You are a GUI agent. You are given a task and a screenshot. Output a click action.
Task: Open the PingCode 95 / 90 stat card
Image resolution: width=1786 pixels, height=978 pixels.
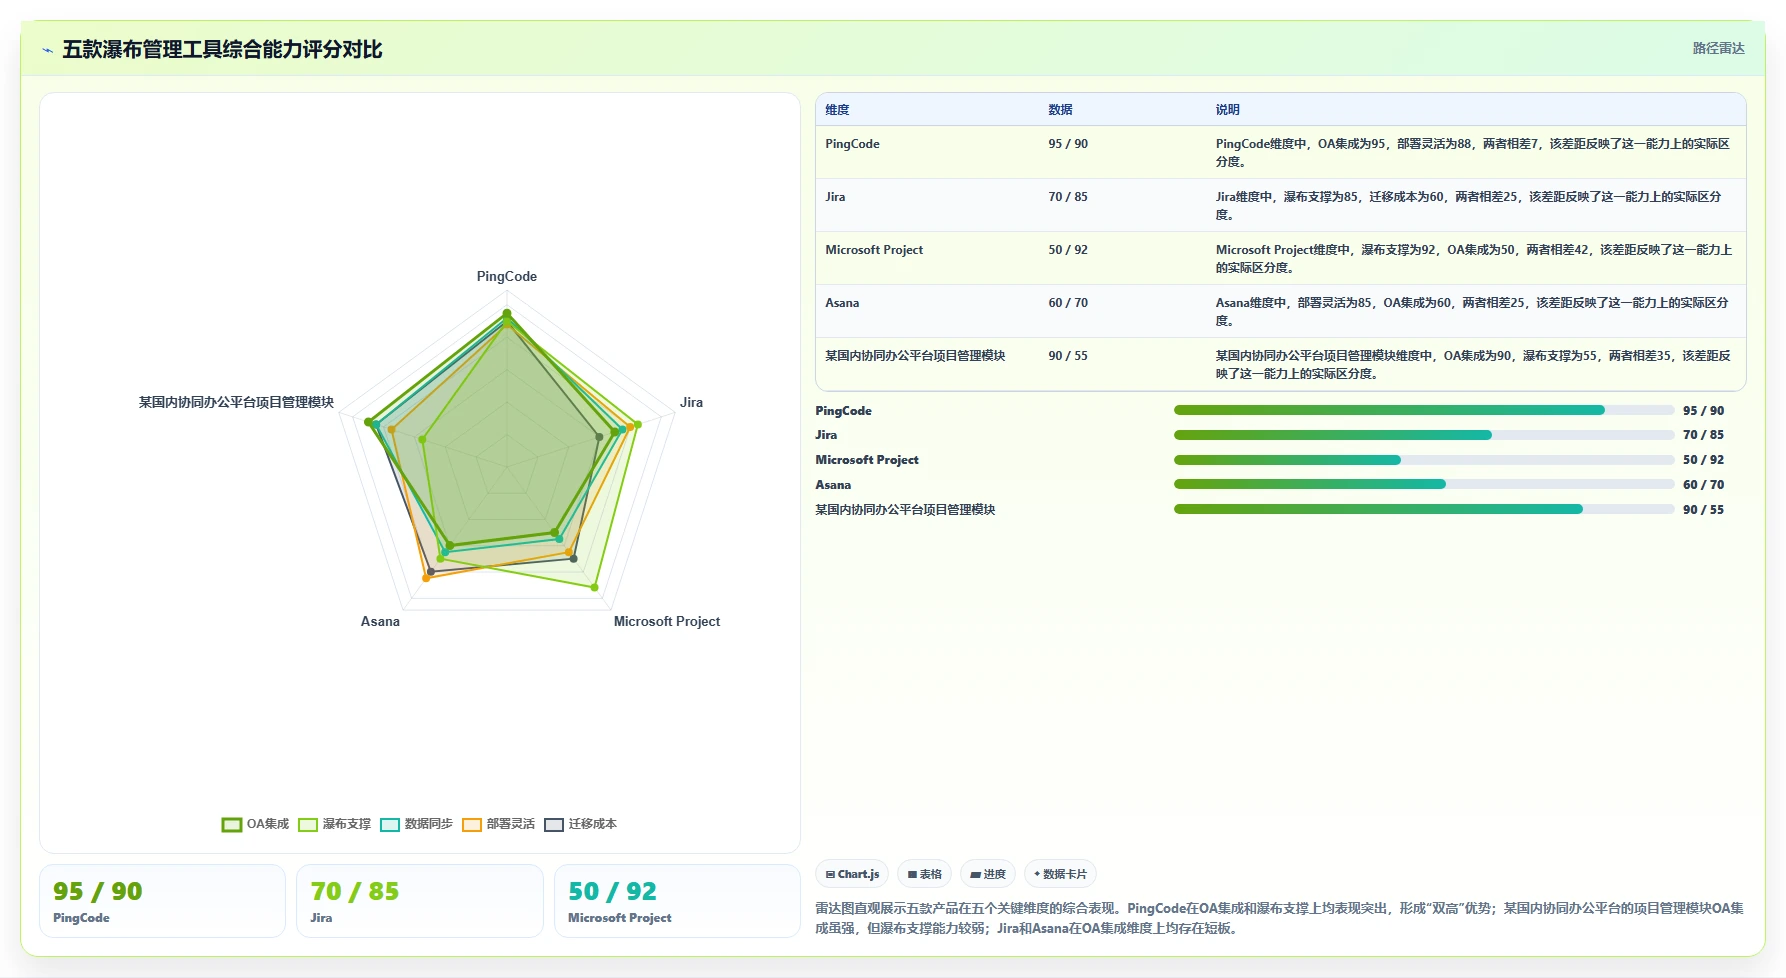point(162,901)
